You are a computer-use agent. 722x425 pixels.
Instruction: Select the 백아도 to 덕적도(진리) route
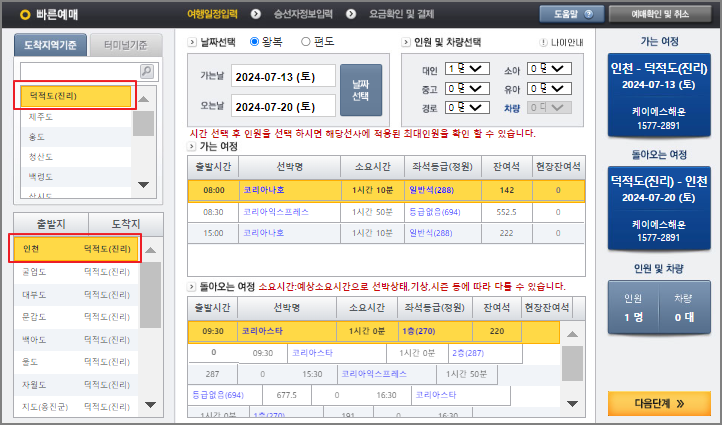coord(76,340)
